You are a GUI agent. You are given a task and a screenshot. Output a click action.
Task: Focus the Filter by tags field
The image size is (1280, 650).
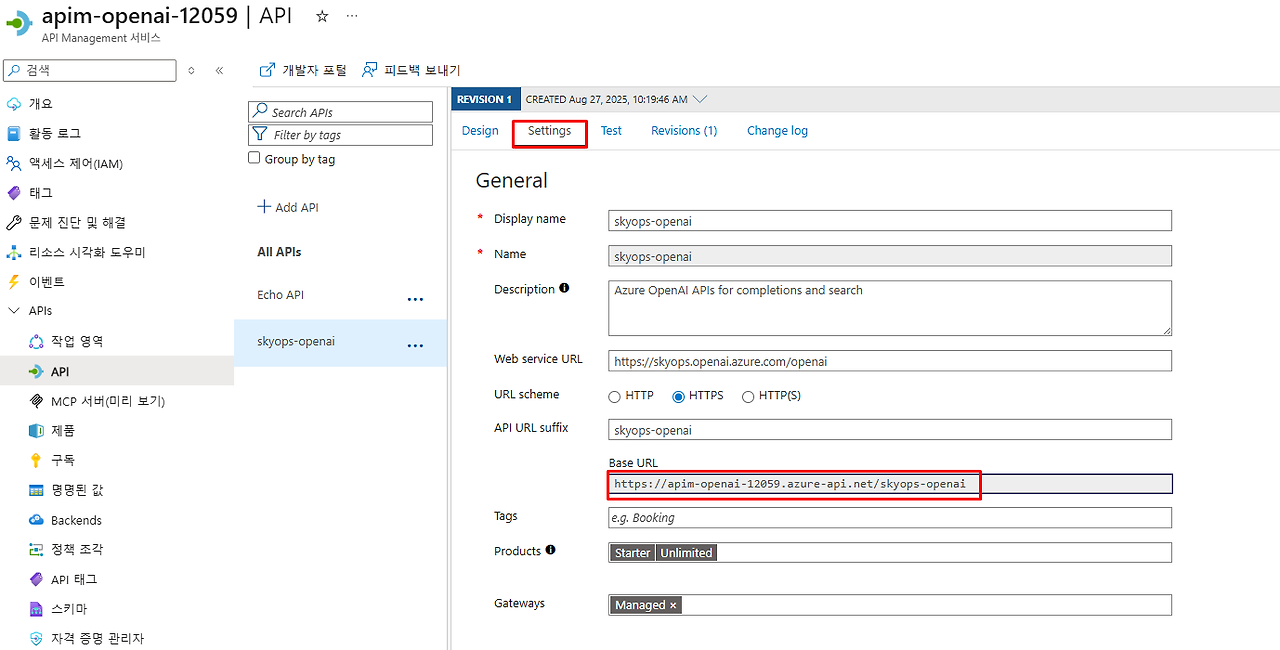[x=340, y=135]
